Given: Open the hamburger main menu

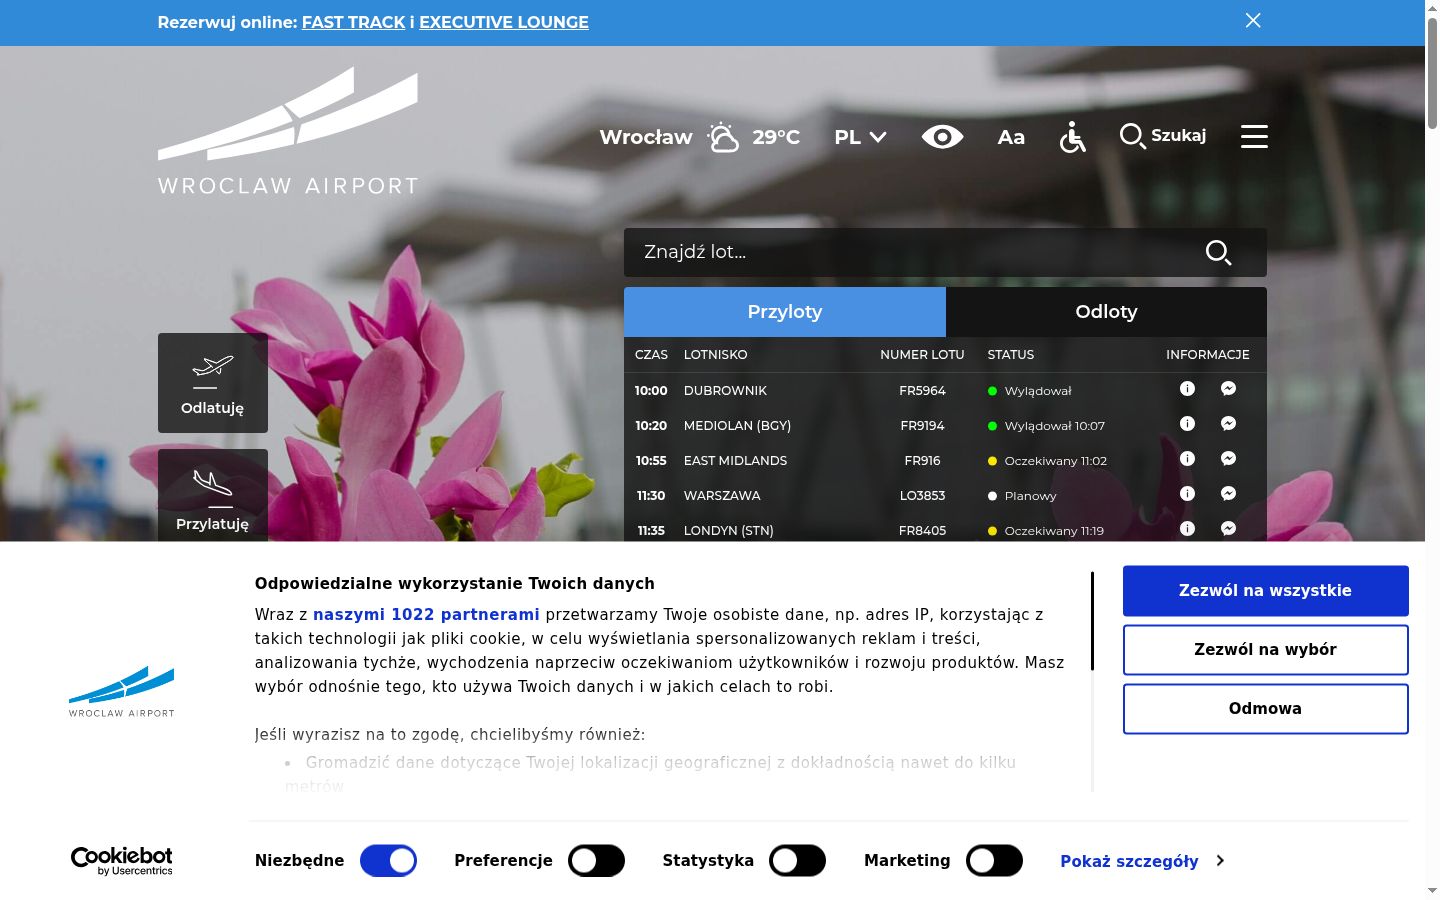Looking at the screenshot, I should [x=1254, y=136].
